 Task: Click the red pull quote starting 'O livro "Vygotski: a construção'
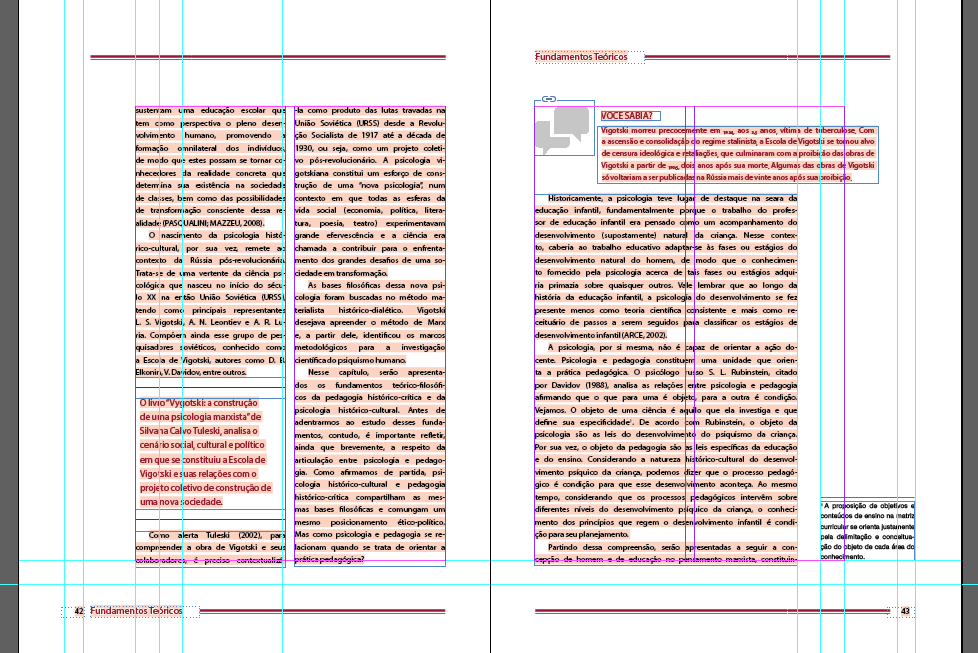(x=205, y=452)
